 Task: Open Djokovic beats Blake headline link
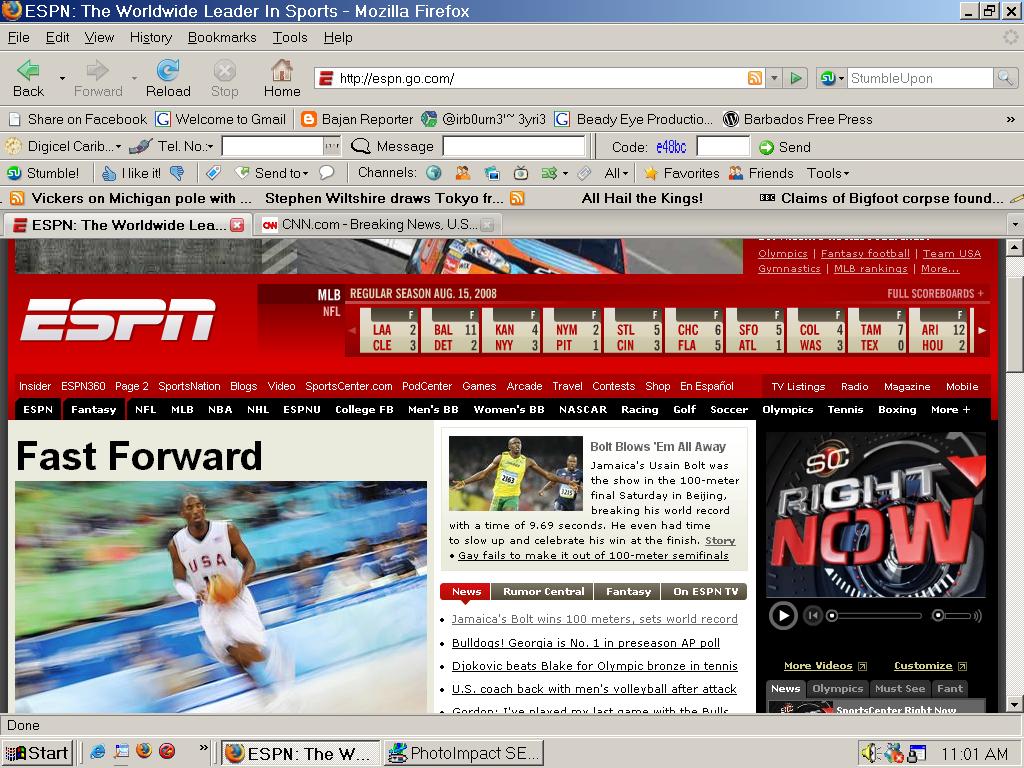(x=594, y=666)
